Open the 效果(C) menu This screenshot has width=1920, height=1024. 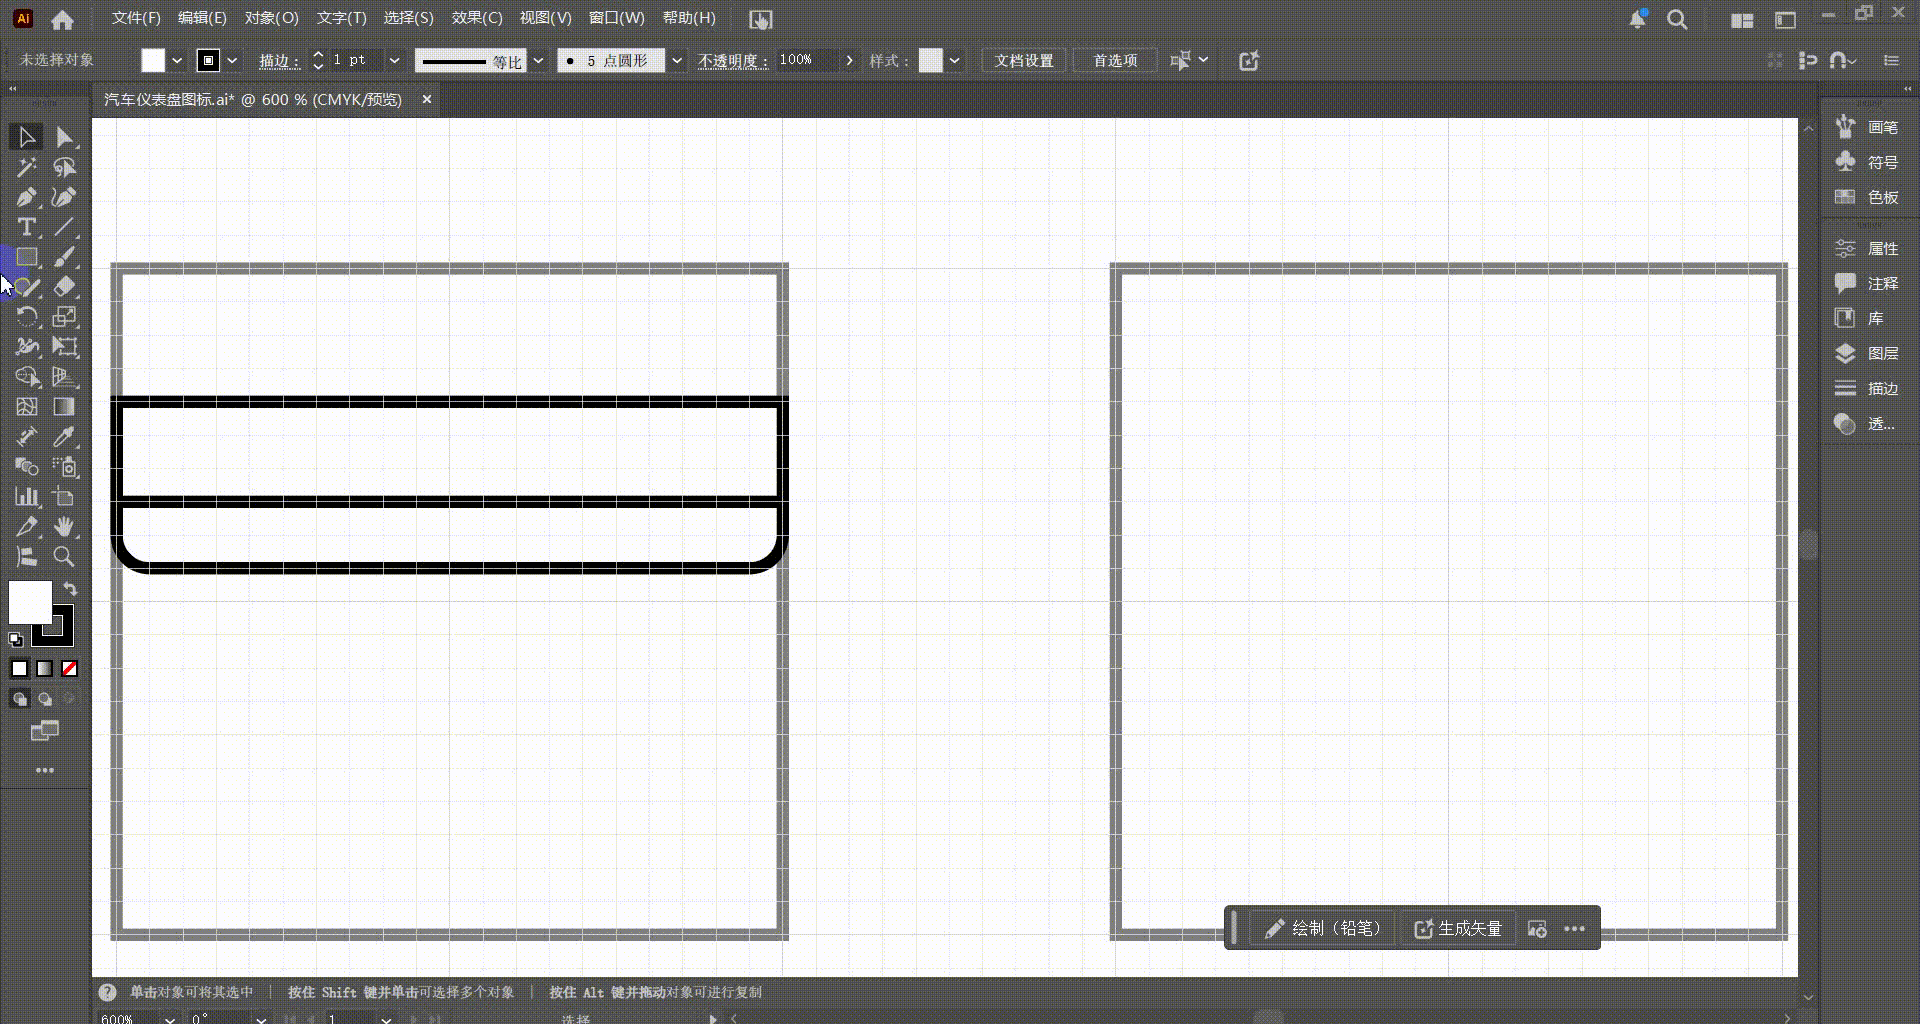pyautogui.click(x=477, y=19)
